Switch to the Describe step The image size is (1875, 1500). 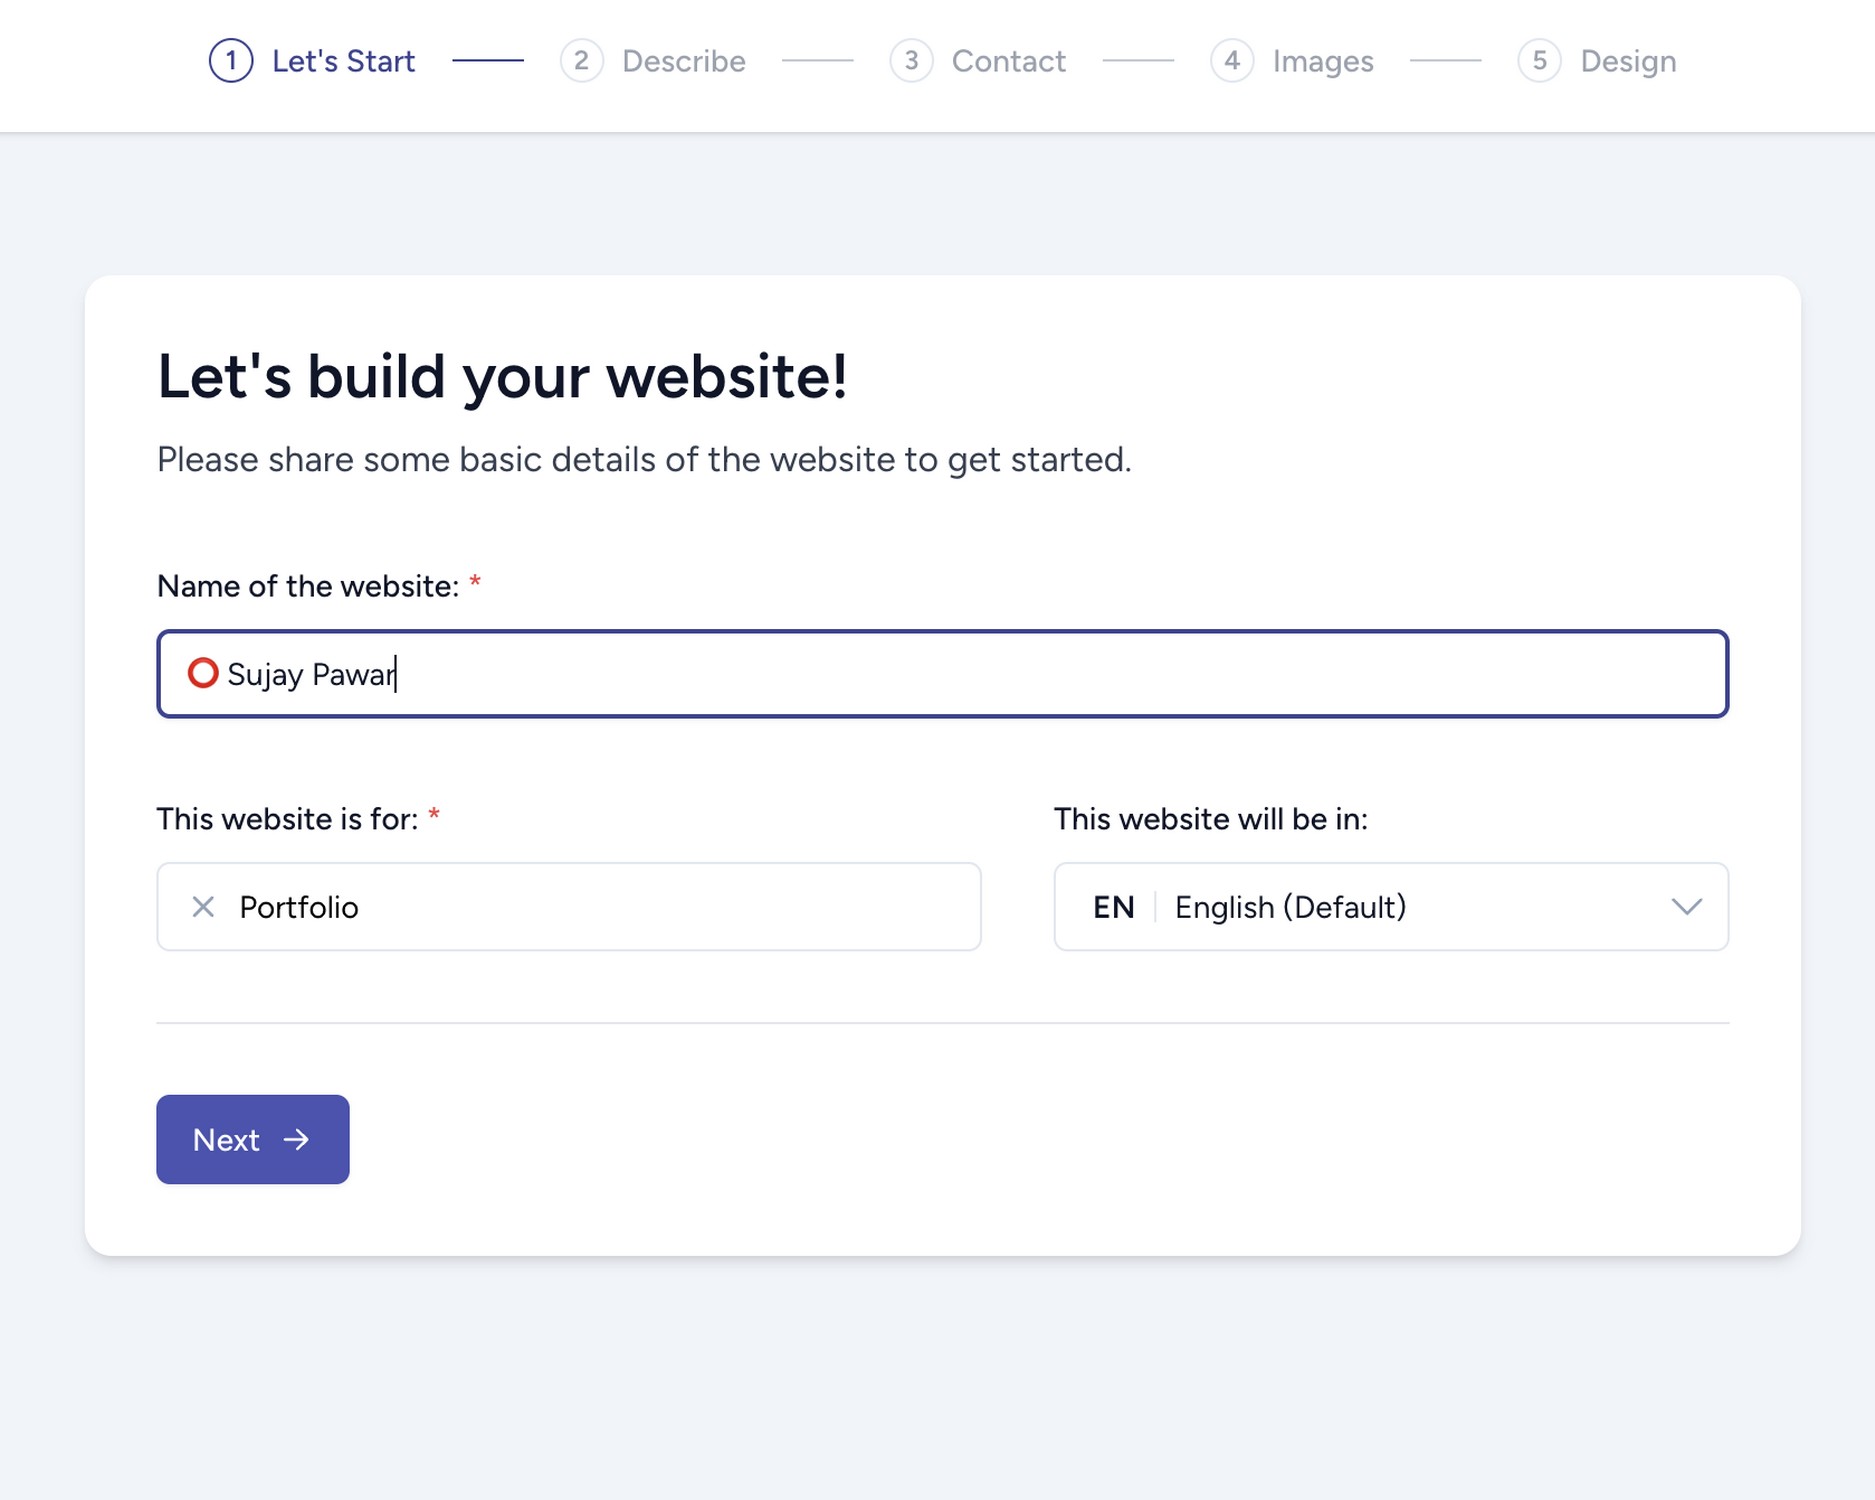[684, 61]
